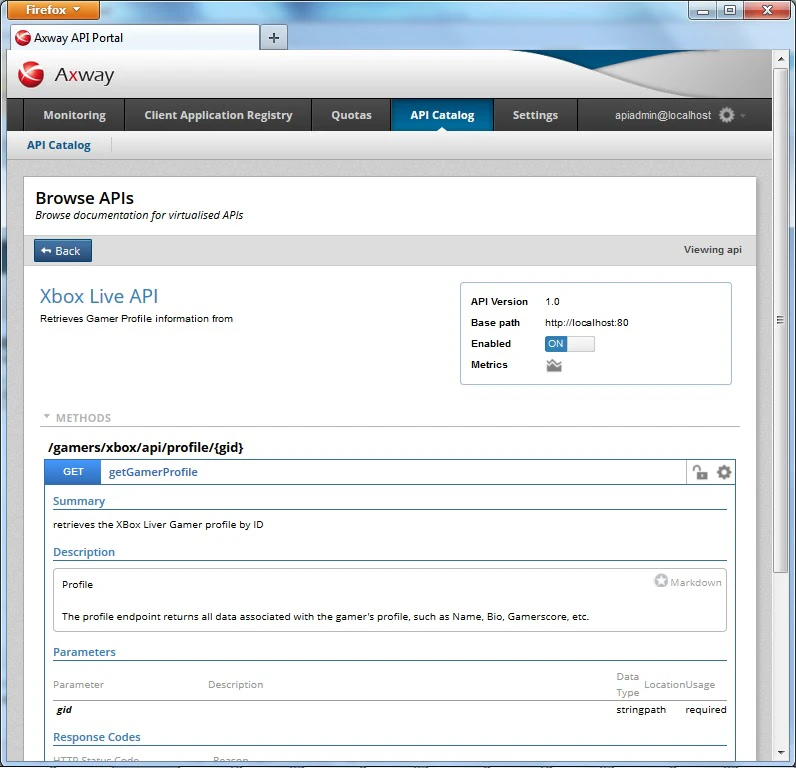Viewport: 796px width, 768px height.
Task: Open apiadmin@localhost account dropdown arrow
Action: 743,116
